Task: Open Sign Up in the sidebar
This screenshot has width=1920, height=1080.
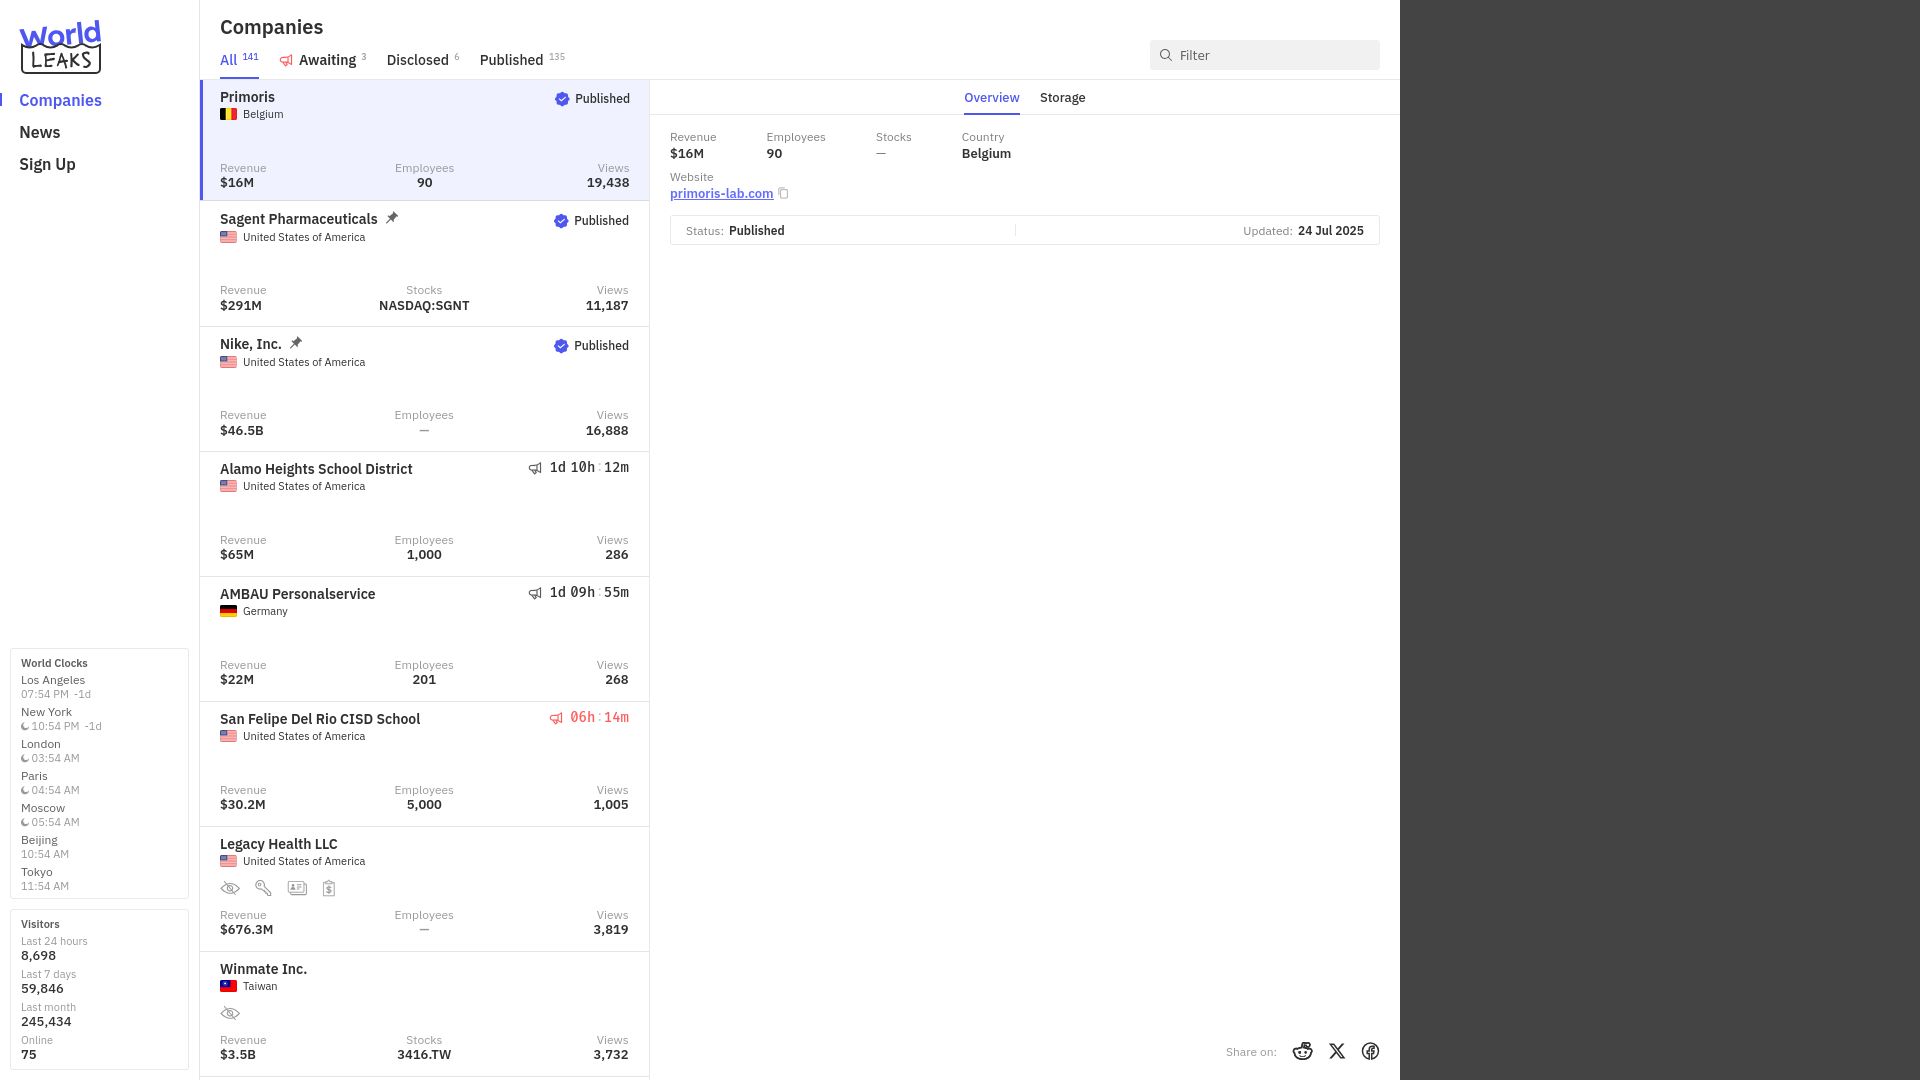Action: pos(47,164)
